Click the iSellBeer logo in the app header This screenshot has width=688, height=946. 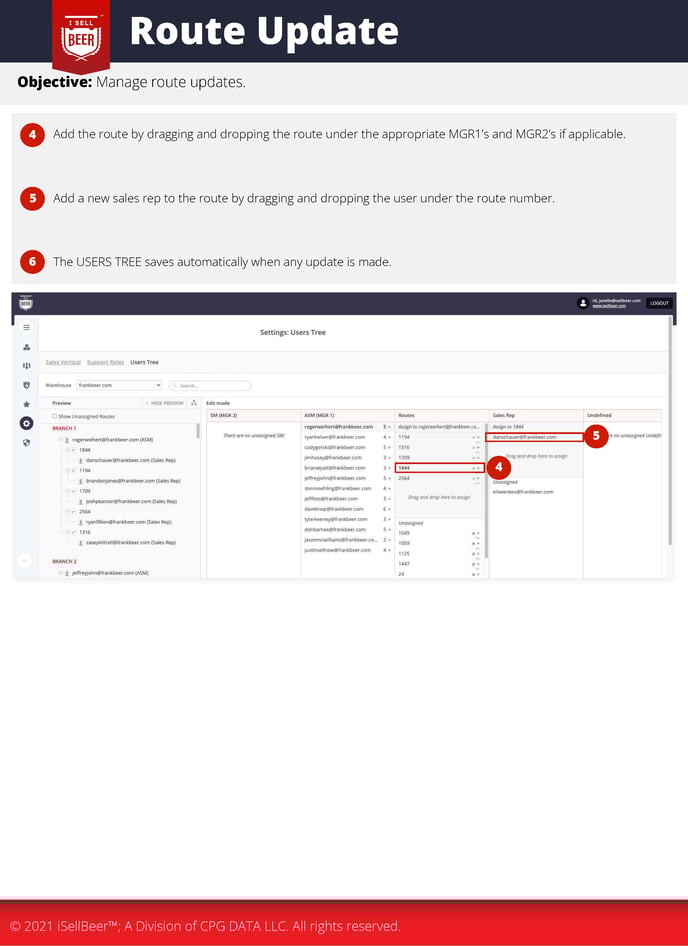click(26, 303)
